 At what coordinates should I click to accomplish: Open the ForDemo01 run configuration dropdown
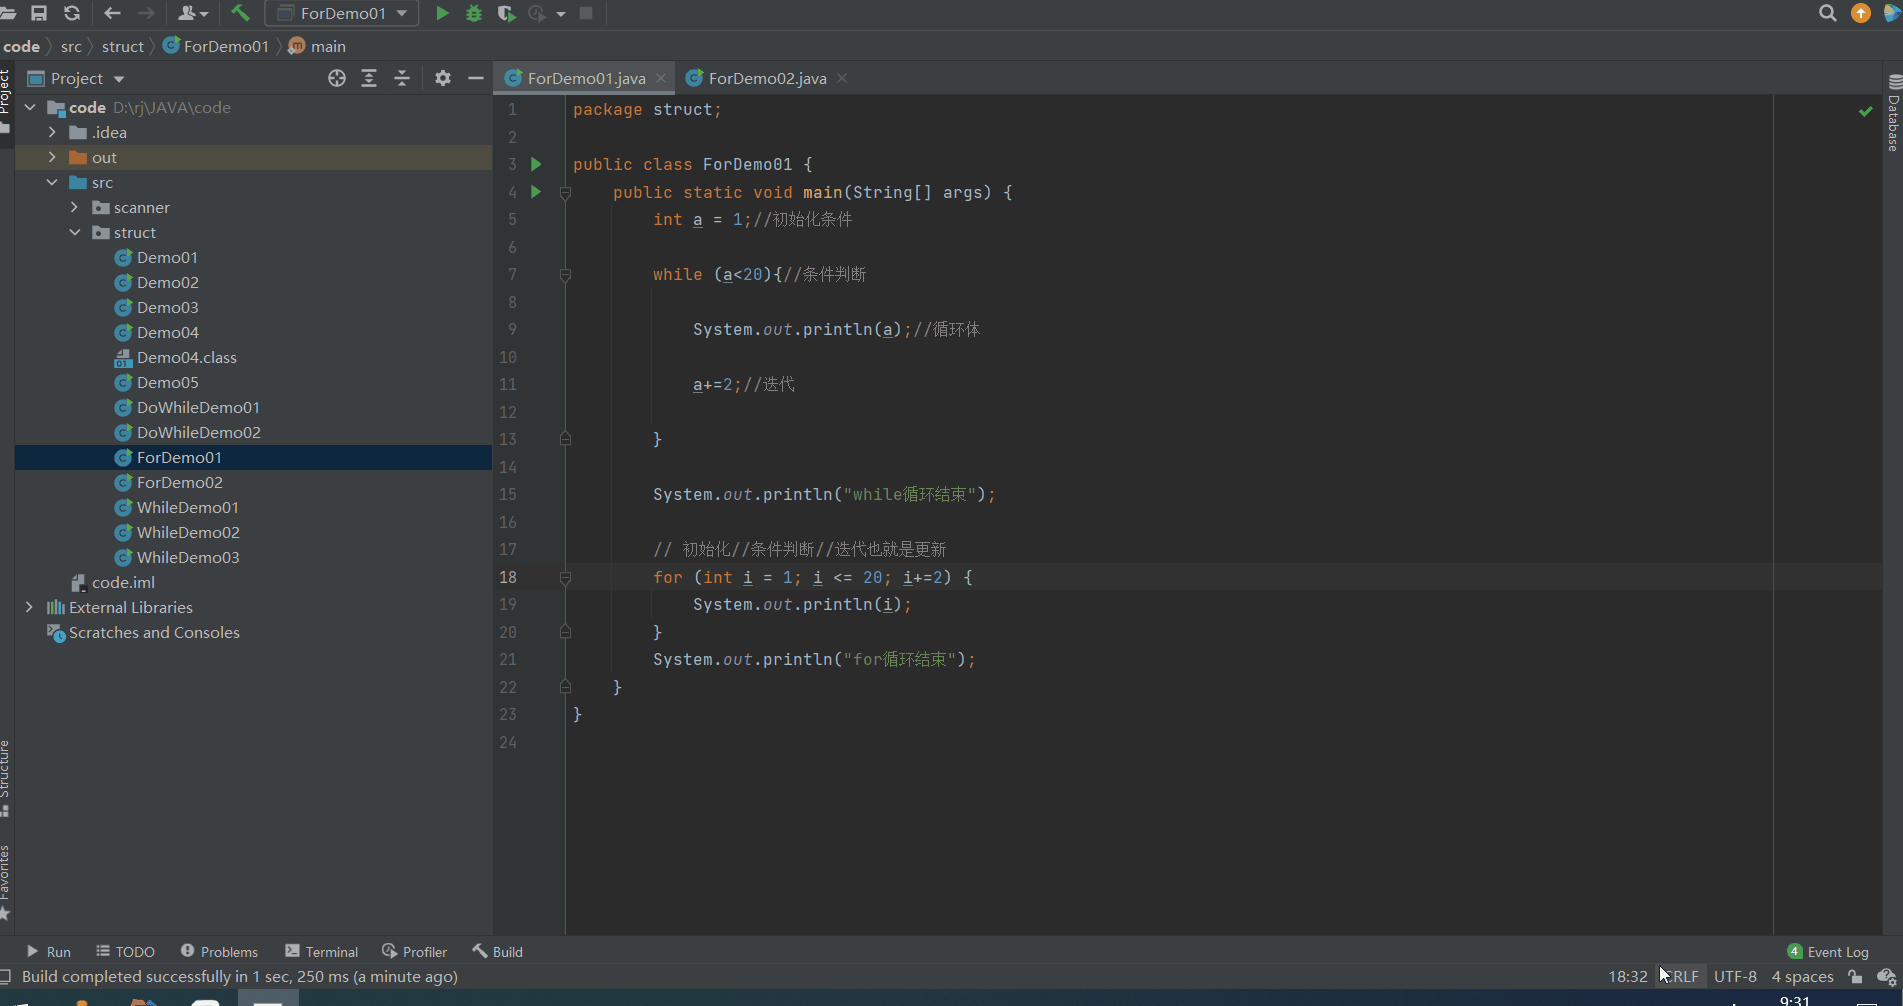(342, 13)
